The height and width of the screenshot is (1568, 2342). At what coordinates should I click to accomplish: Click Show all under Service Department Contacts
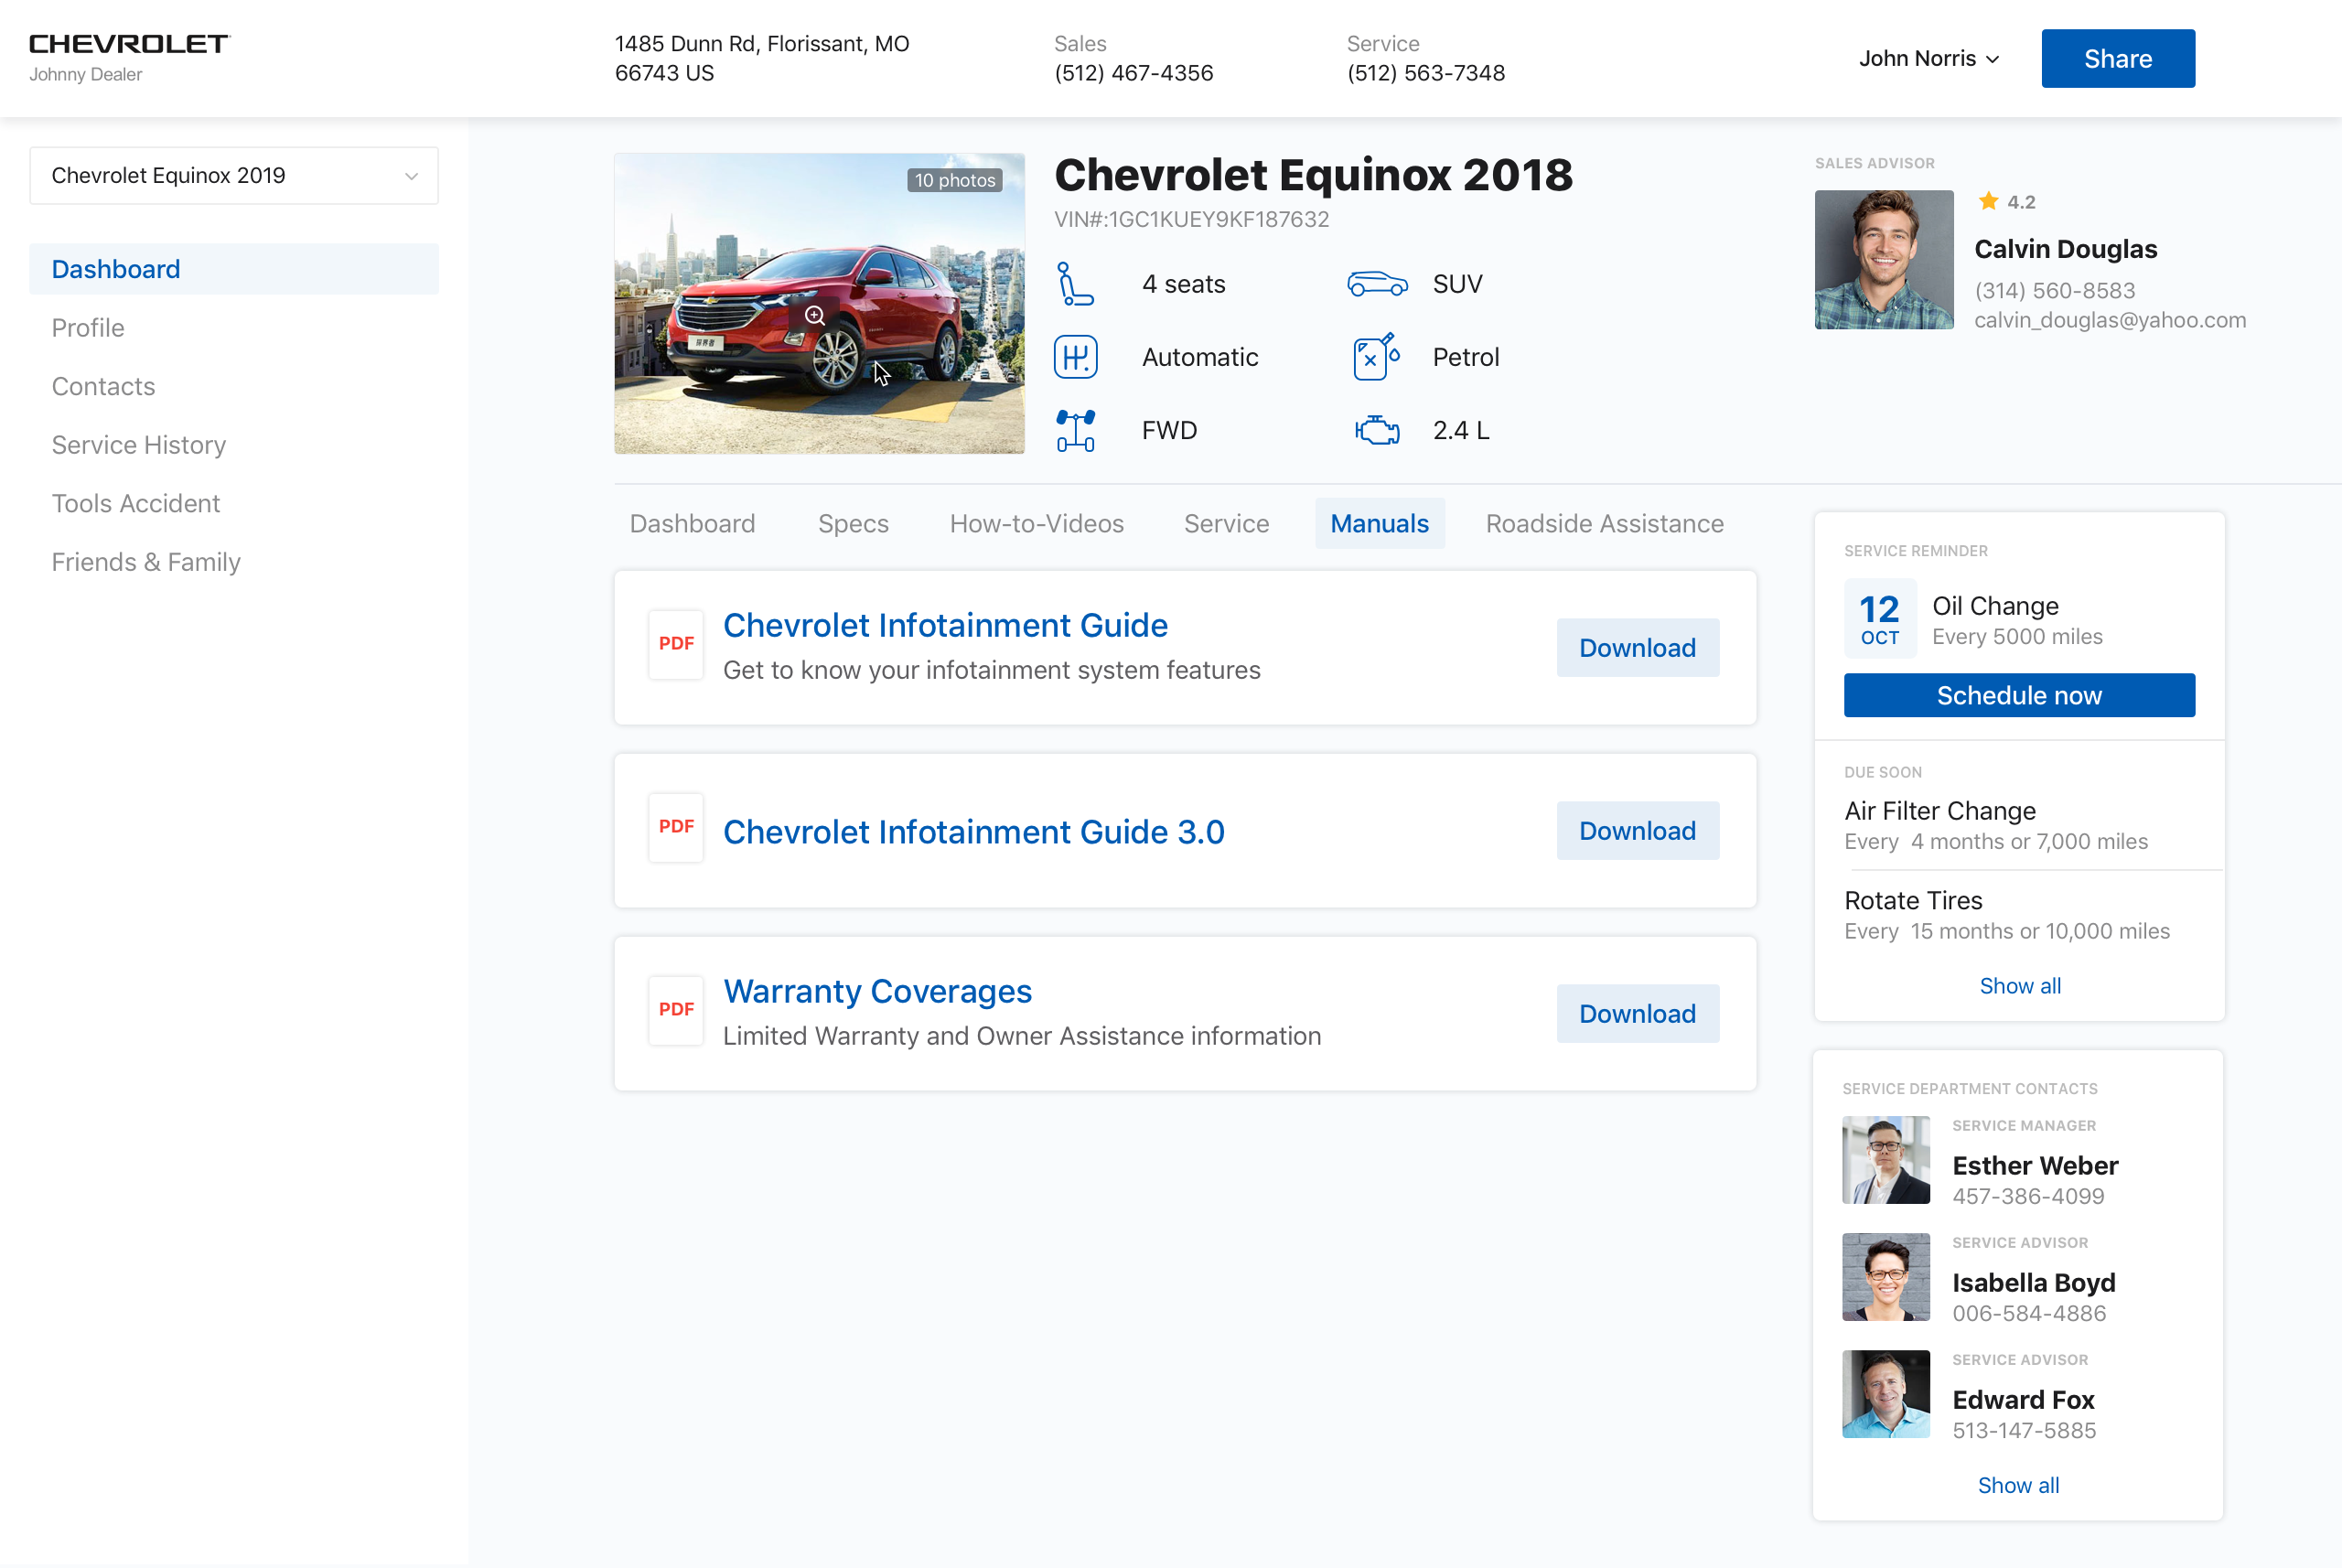click(2018, 1485)
